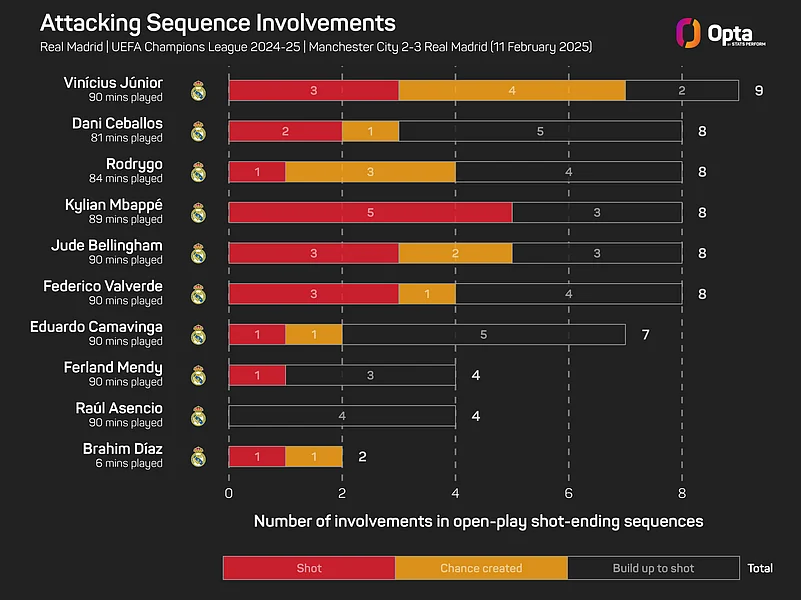The width and height of the screenshot is (801, 600).
Task: Click Real Madrid crest beside Dani Ceballos
Action: click(x=198, y=131)
